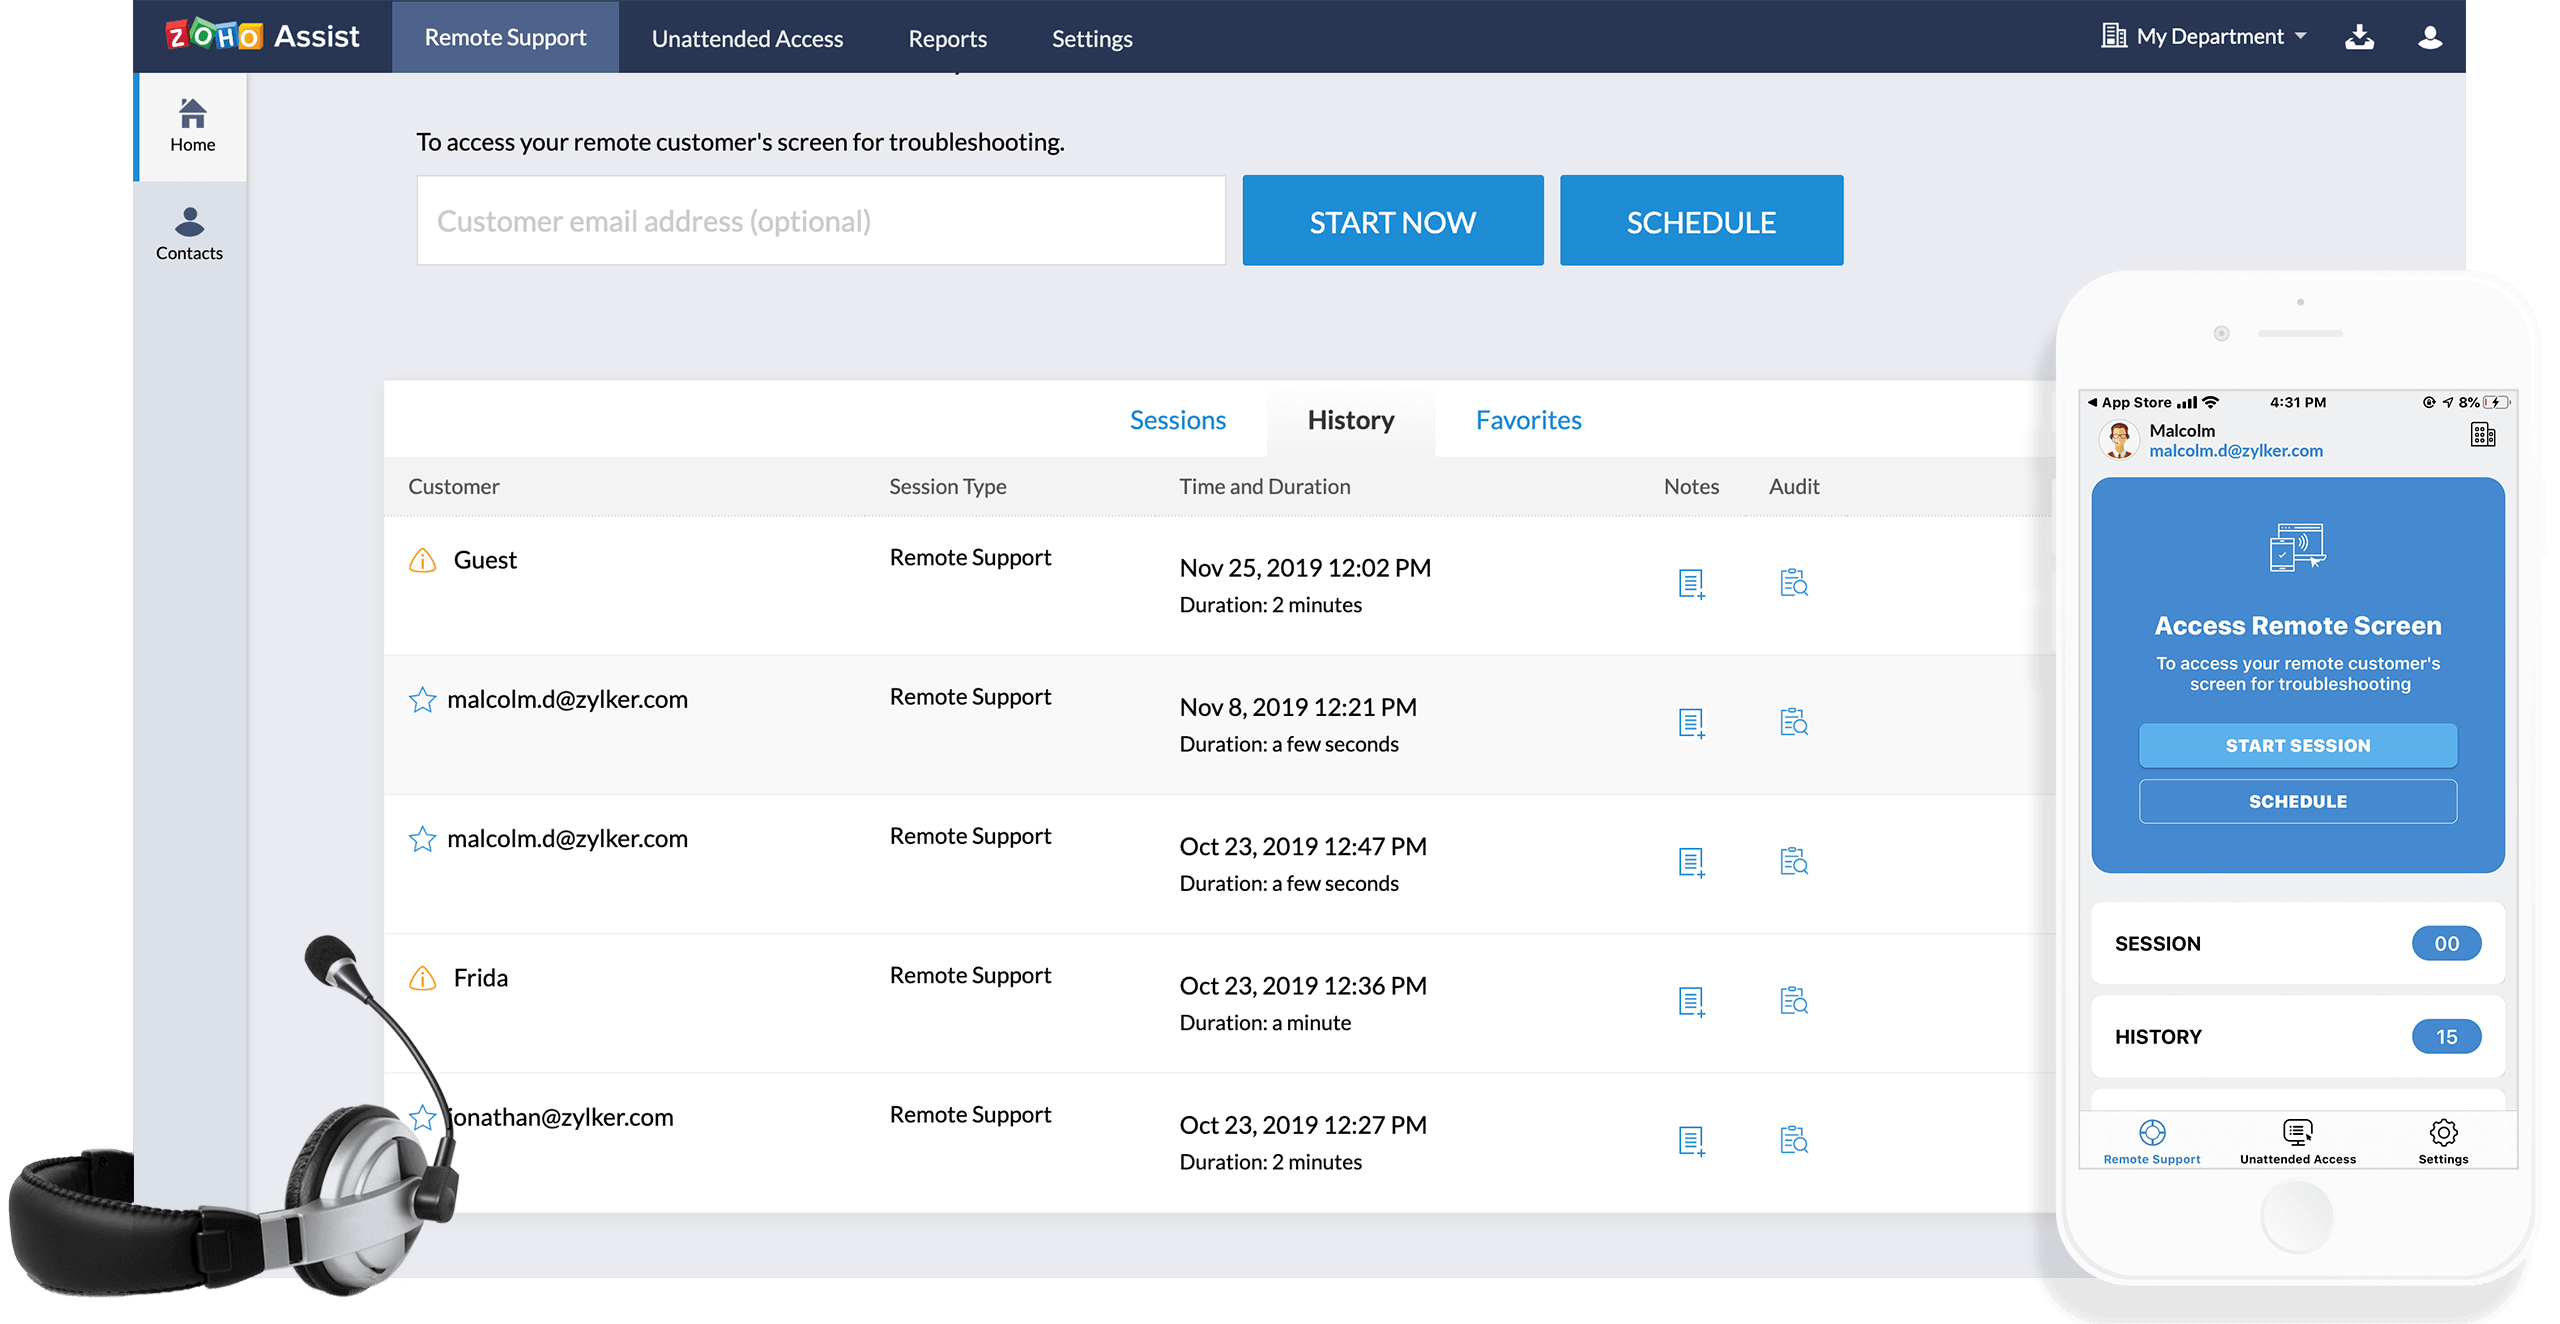
Task: Open the Home sidebar item
Action: click(192, 126)
